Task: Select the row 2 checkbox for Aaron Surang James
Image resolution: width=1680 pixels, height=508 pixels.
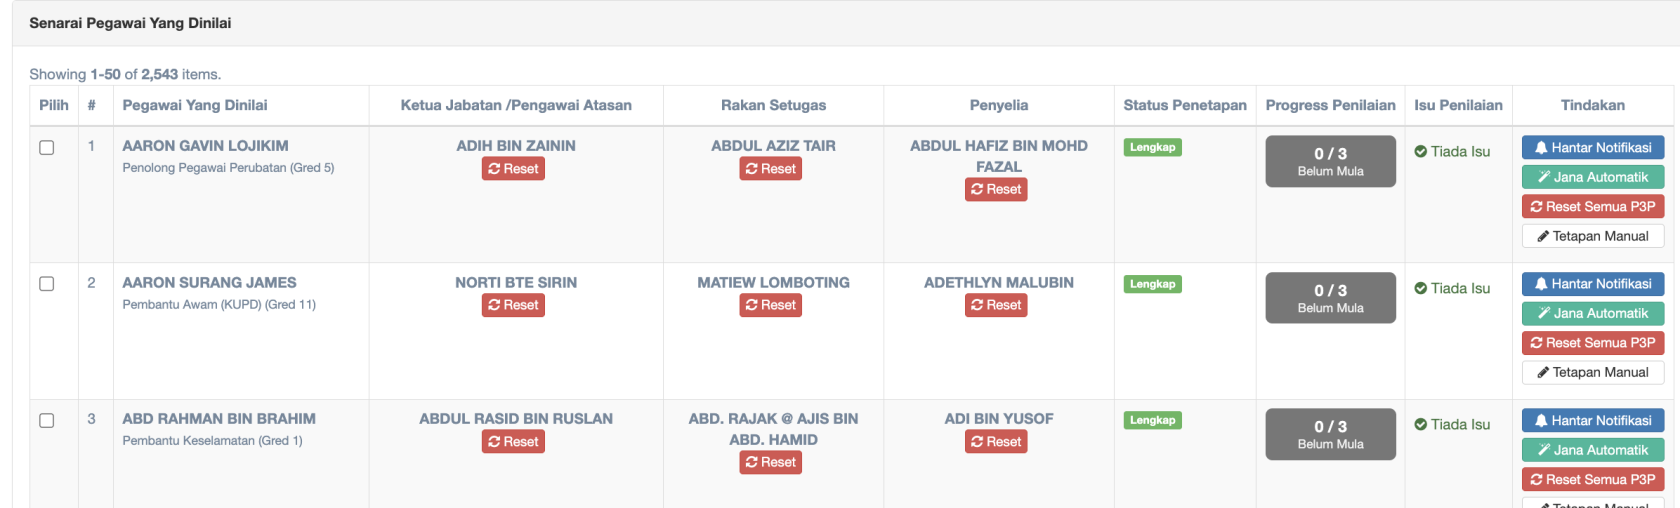Action: tap(47, 284)
